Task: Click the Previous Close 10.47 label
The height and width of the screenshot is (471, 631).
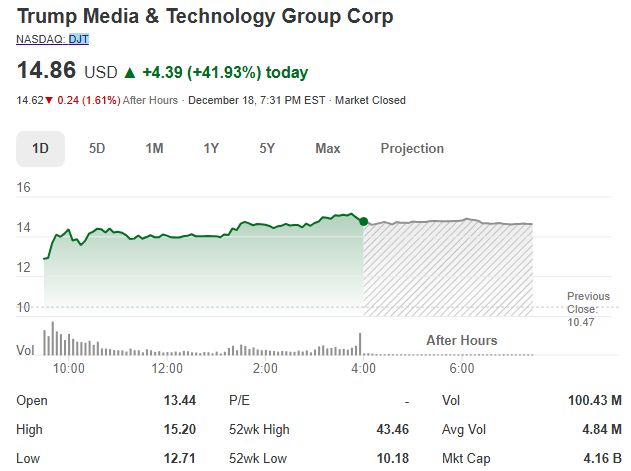Action: [x=588, y=309]
